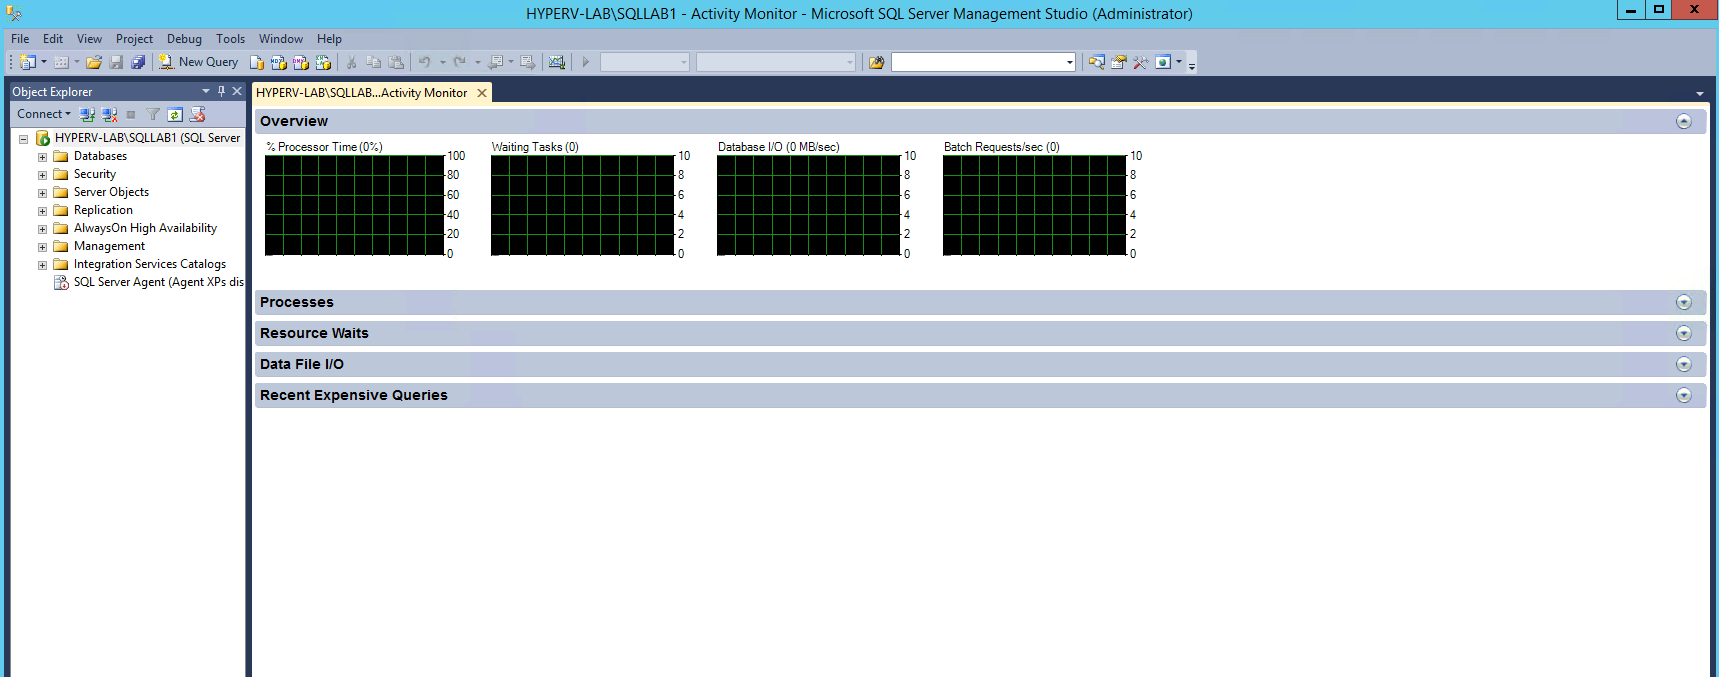Expand the Resource Waits section

point(1684,333)
